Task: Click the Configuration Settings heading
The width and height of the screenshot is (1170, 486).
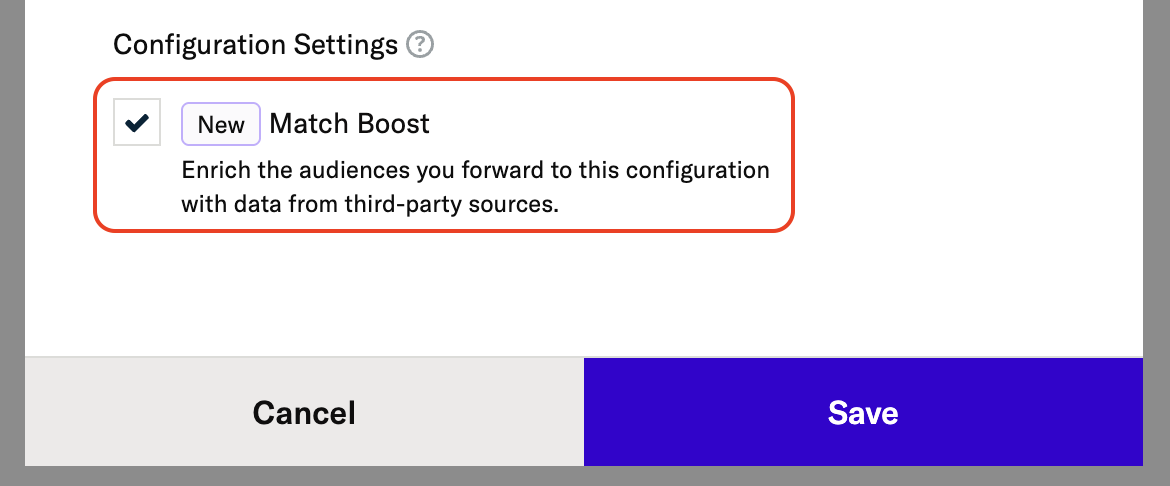Action: (255, 45)
